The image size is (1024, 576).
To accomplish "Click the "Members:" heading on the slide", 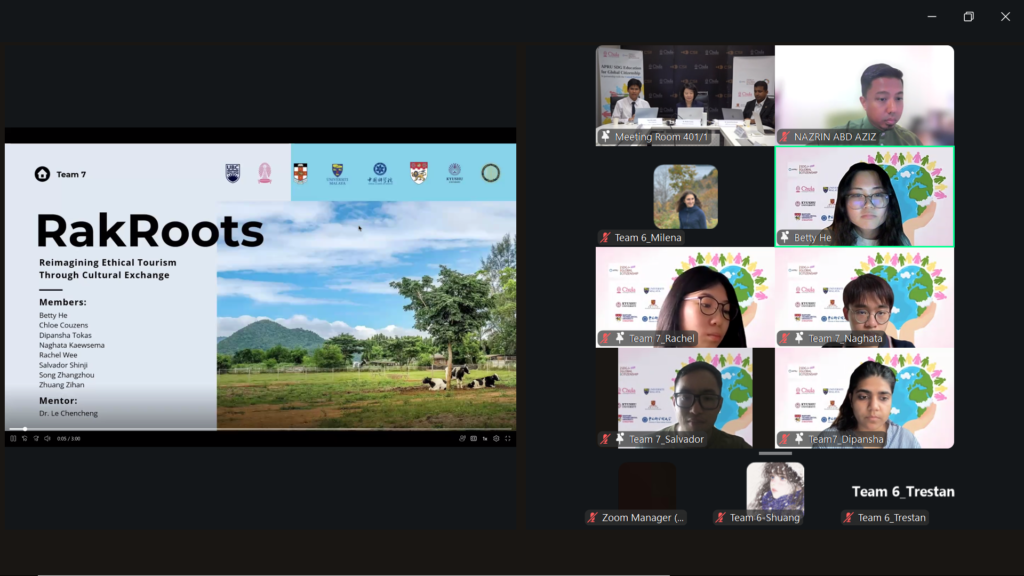I will 63,302.
